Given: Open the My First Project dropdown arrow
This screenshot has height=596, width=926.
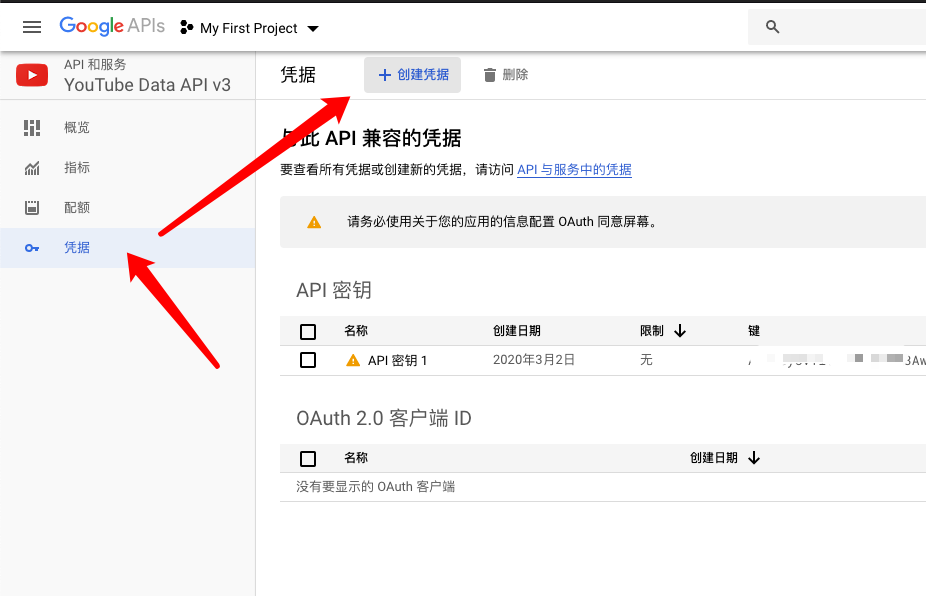Looking at the screenshot, I should tap(313, 28).
